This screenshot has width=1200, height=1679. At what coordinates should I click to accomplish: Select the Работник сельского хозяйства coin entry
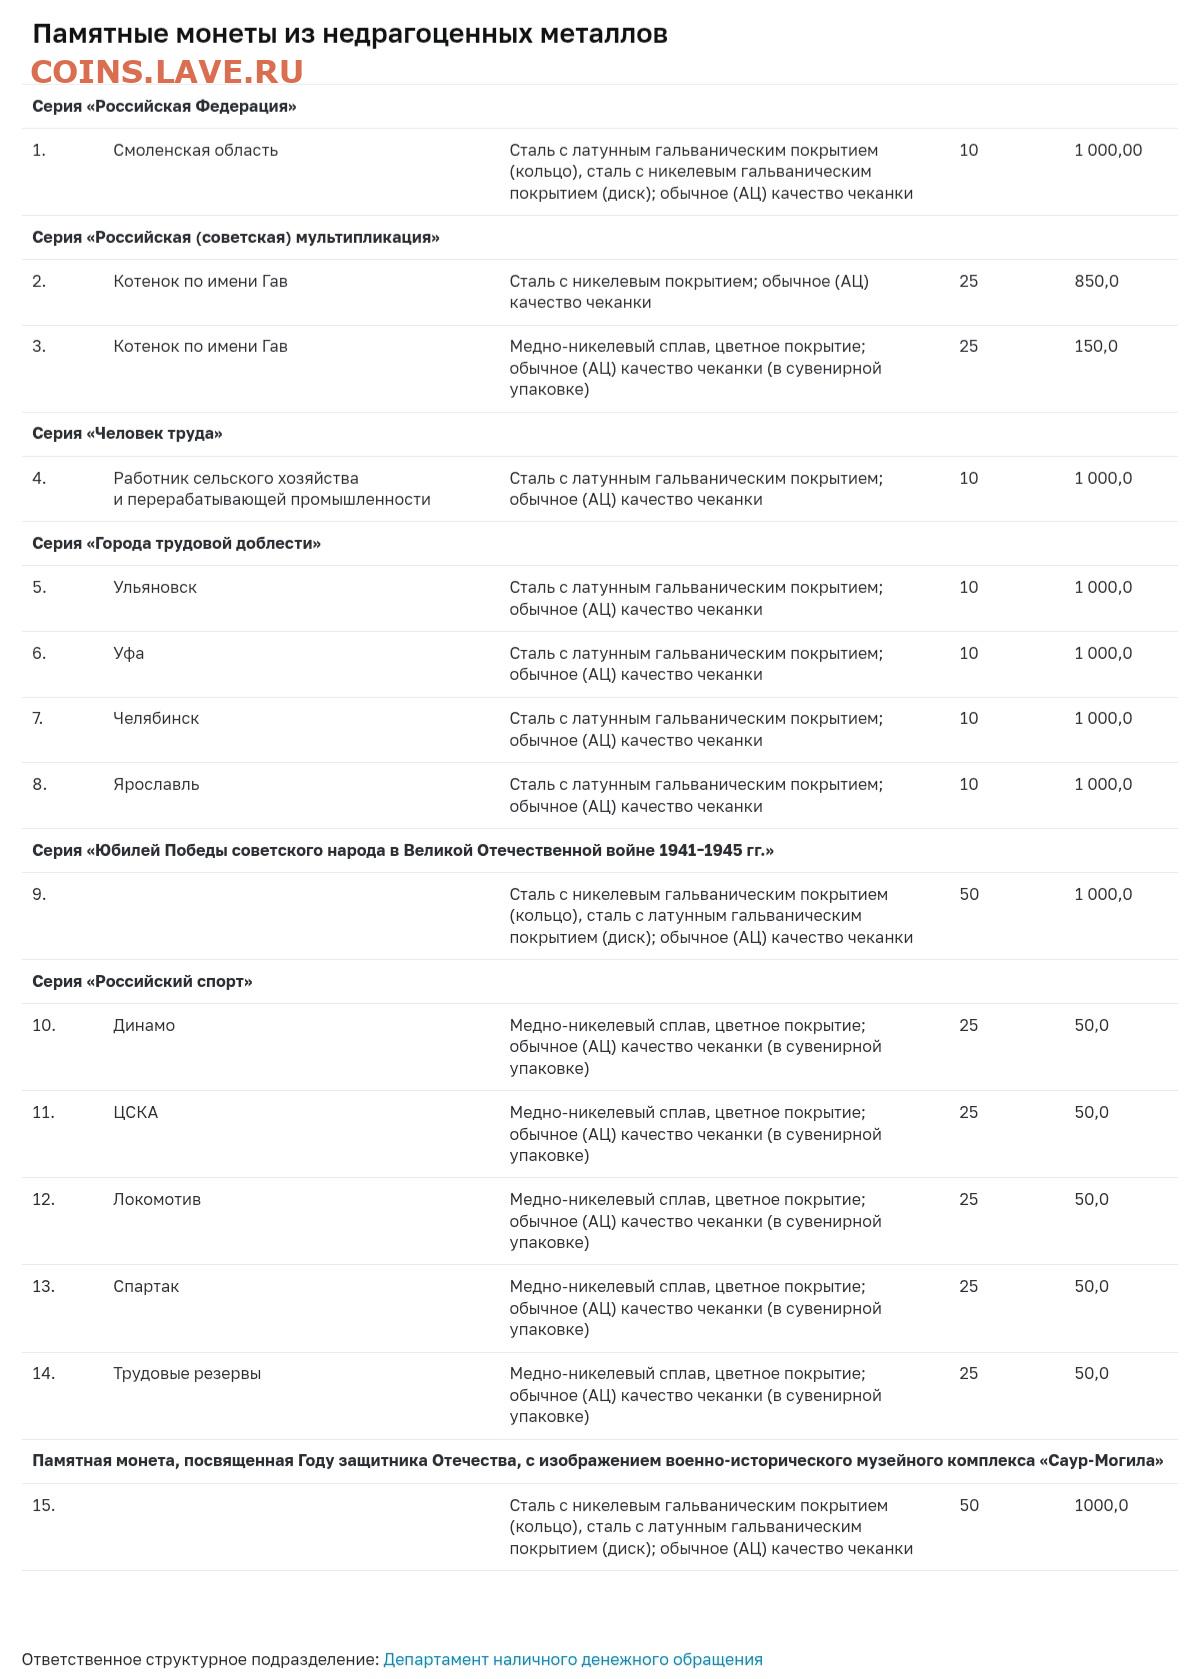[x=272, y=489]
